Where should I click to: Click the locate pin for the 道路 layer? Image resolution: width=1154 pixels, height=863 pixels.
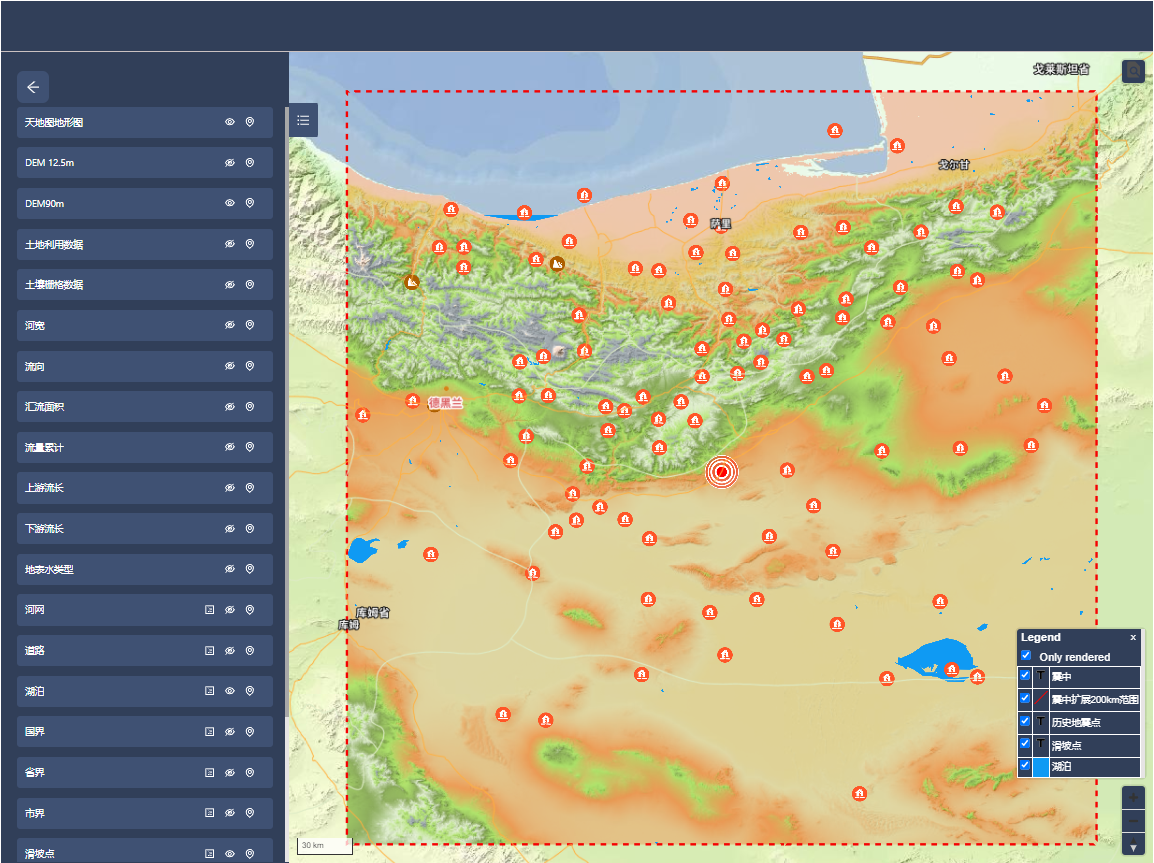point(250,651)
